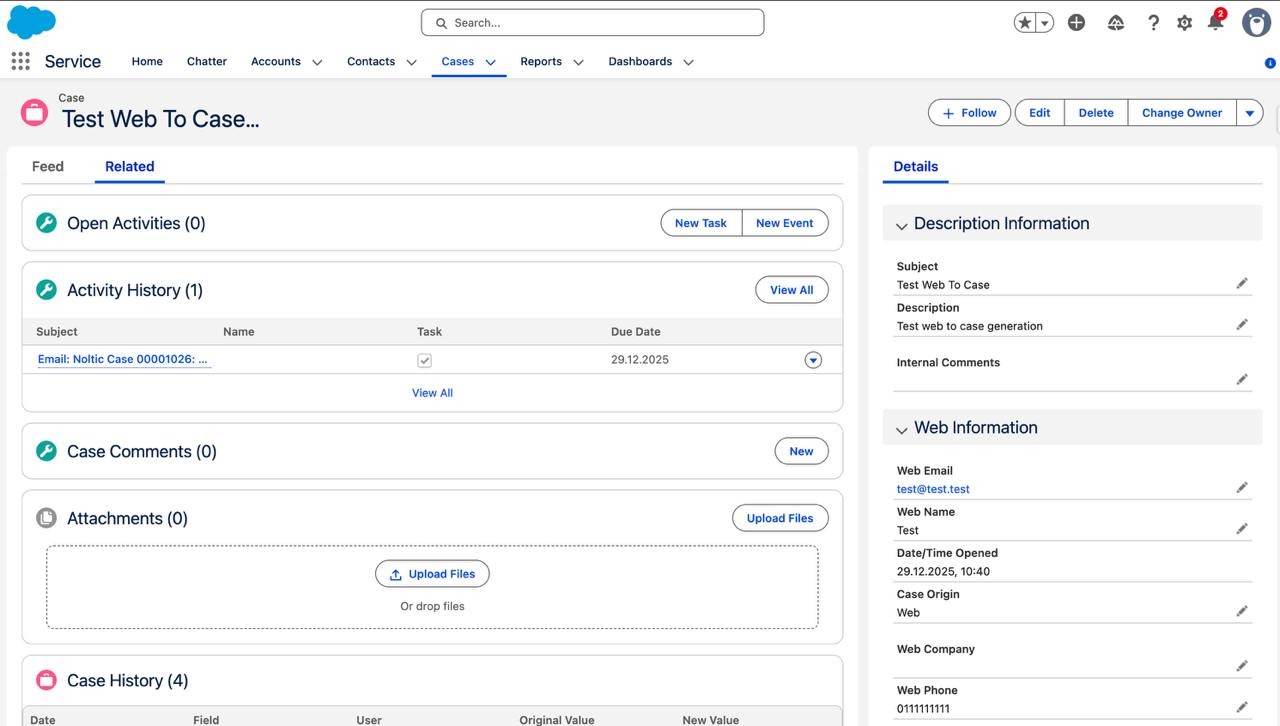Open Global Actions plus icon

pos(1076,22)
